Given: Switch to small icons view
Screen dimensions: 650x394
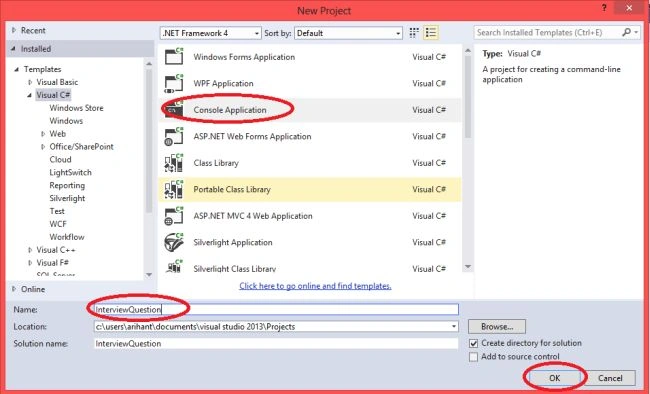Looking at the screenshot, I should (x=414, y=33).
